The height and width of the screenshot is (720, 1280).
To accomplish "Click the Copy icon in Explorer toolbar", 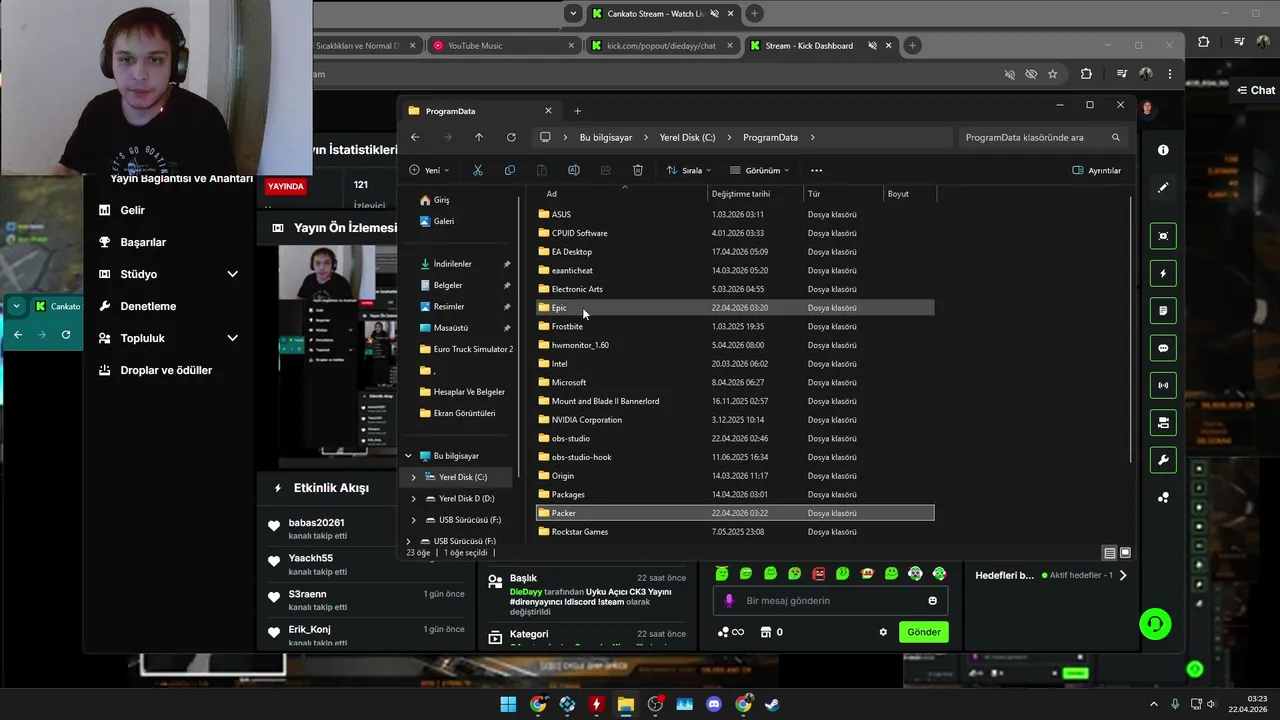I will 510,170.
